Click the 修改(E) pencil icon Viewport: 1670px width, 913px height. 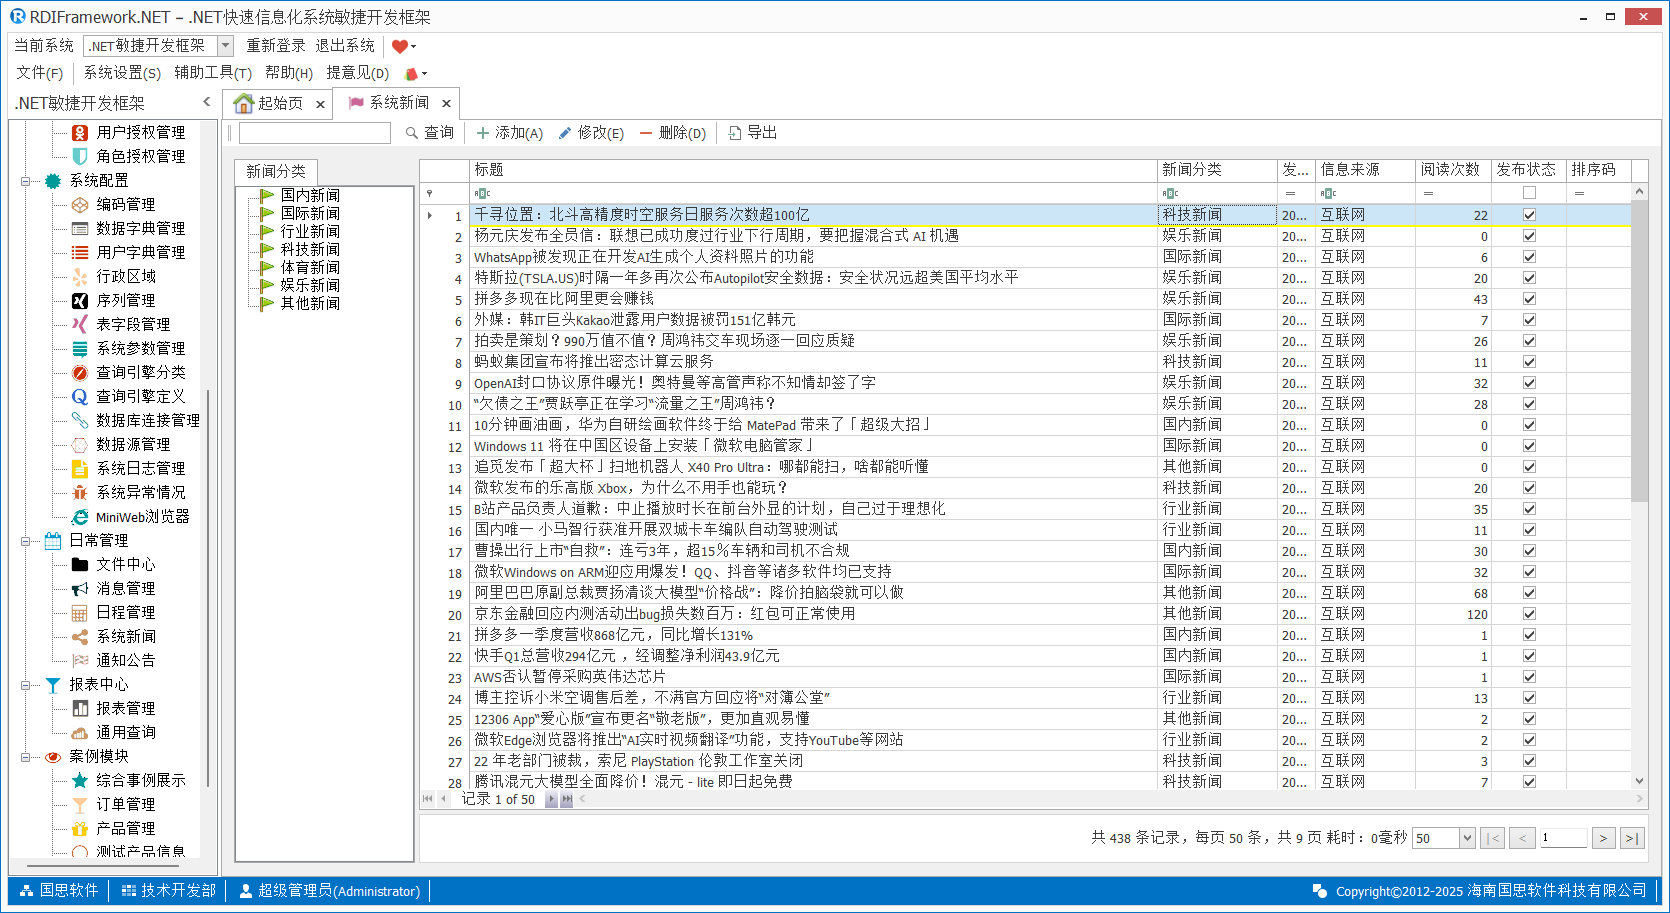pos(565,133)
